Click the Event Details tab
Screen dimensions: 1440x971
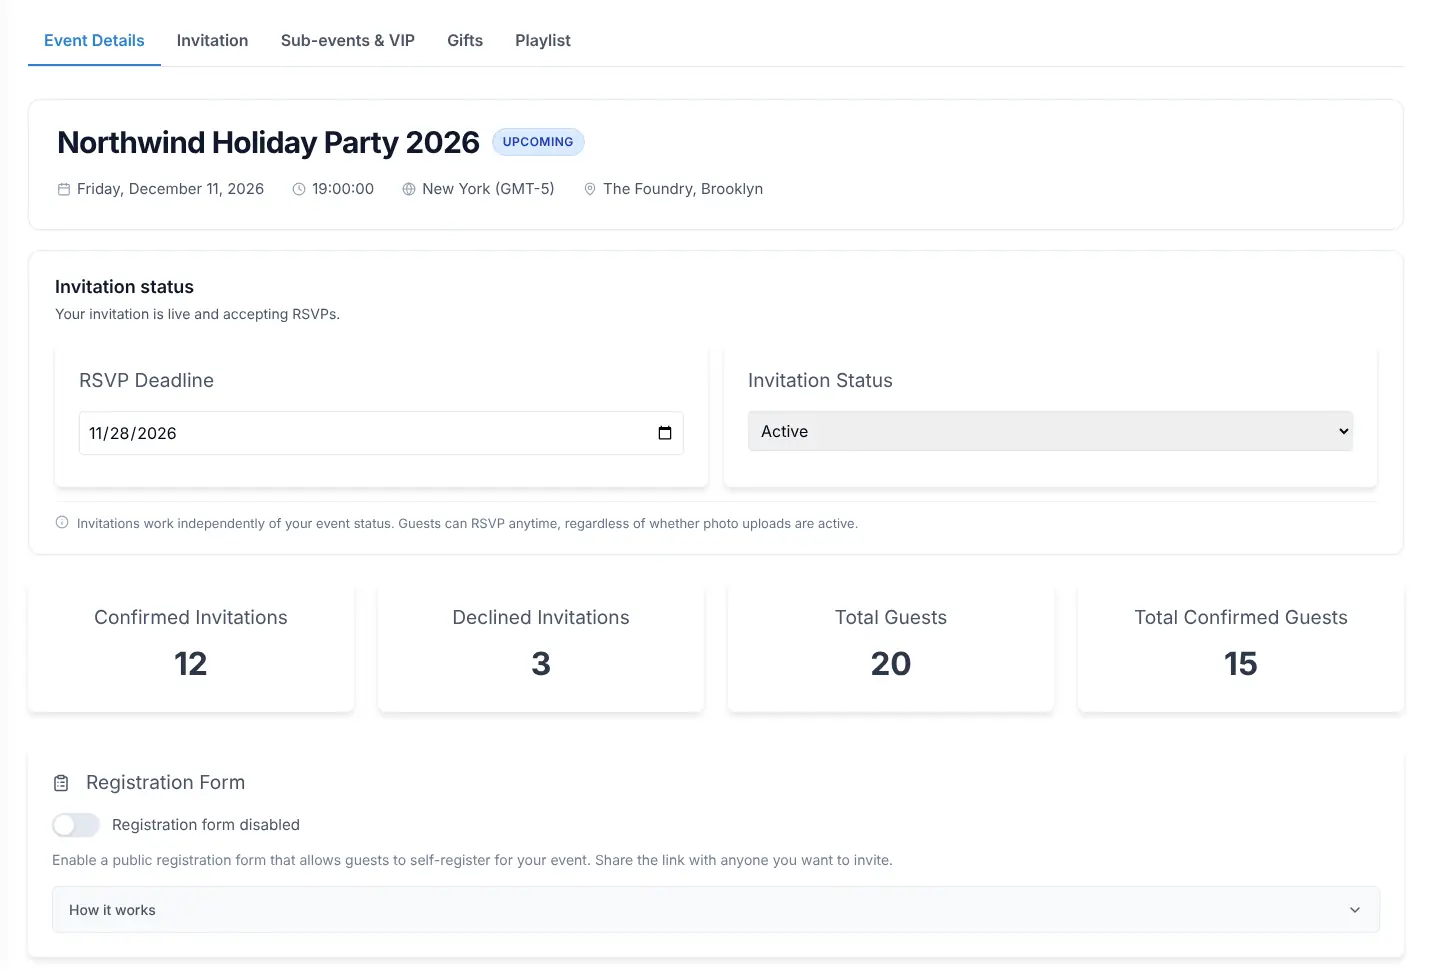[x=94, y=41]
